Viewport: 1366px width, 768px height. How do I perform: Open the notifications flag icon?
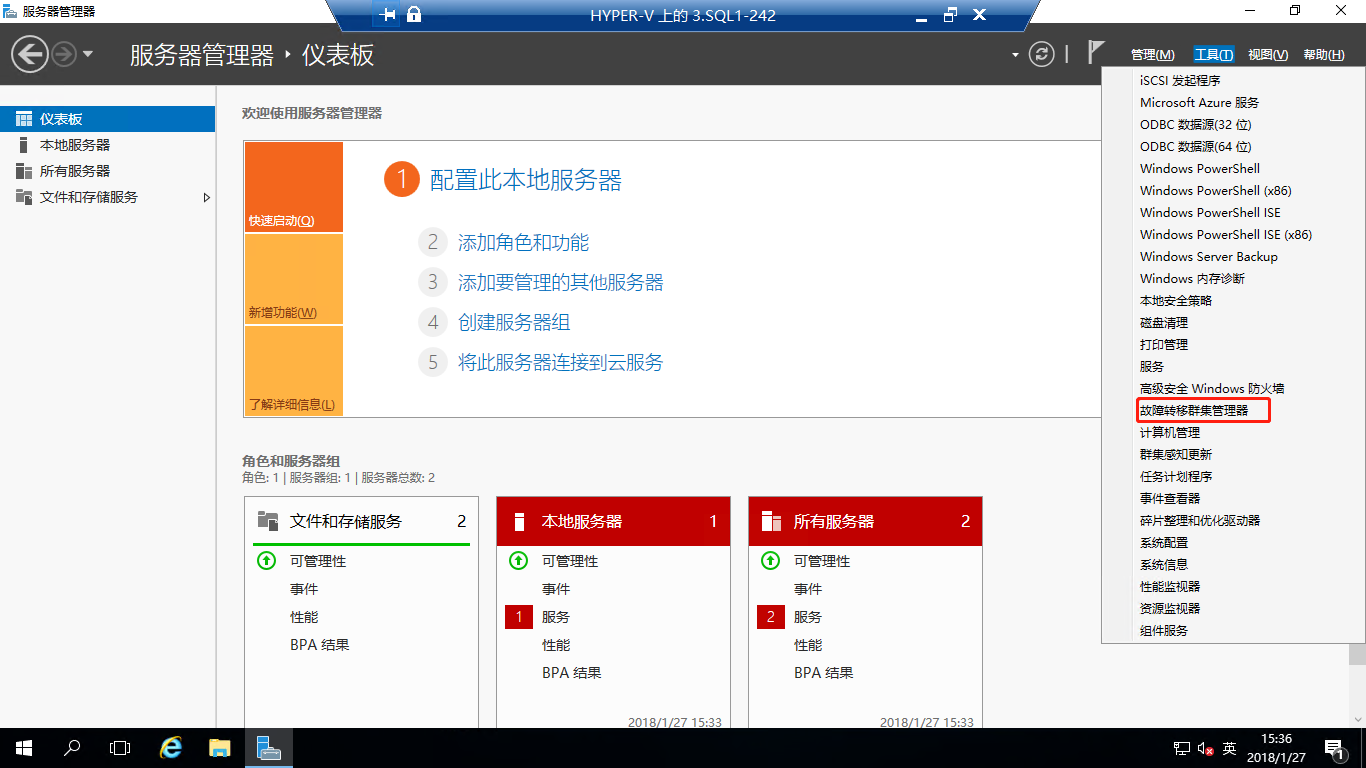coord(1097,53)
